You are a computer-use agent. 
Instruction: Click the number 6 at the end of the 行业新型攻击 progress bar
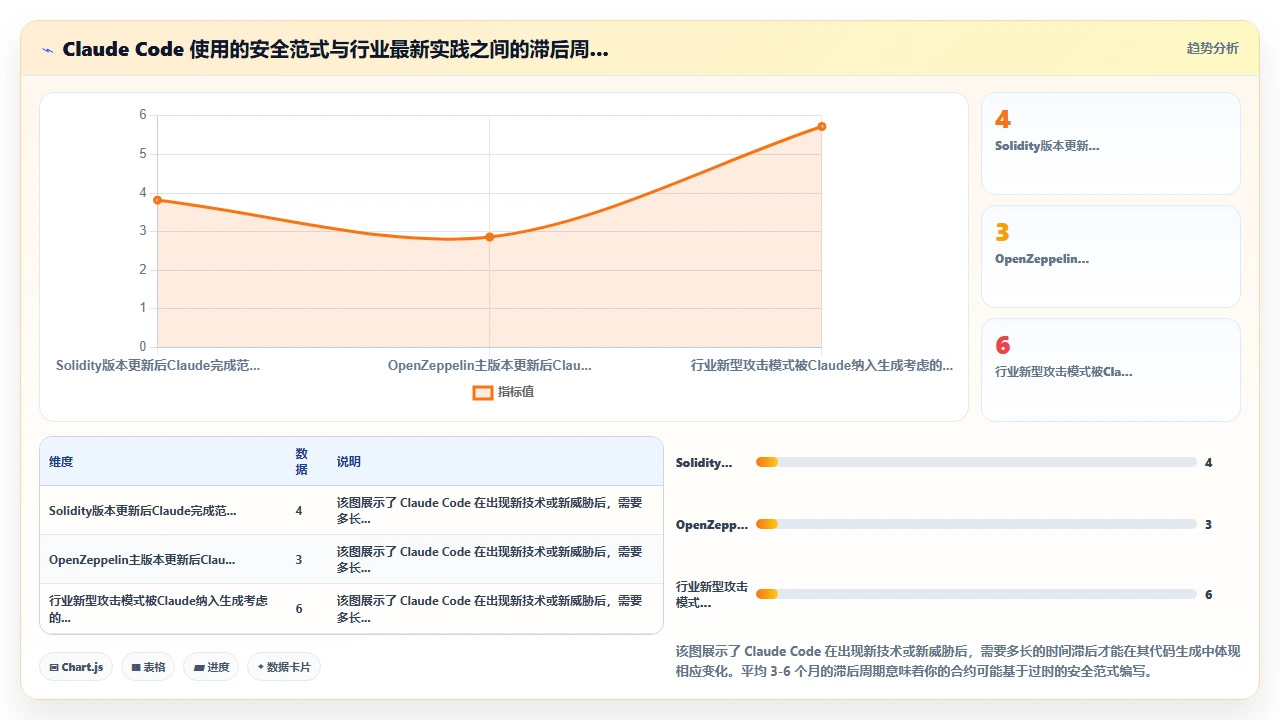tap(1209, 595)
